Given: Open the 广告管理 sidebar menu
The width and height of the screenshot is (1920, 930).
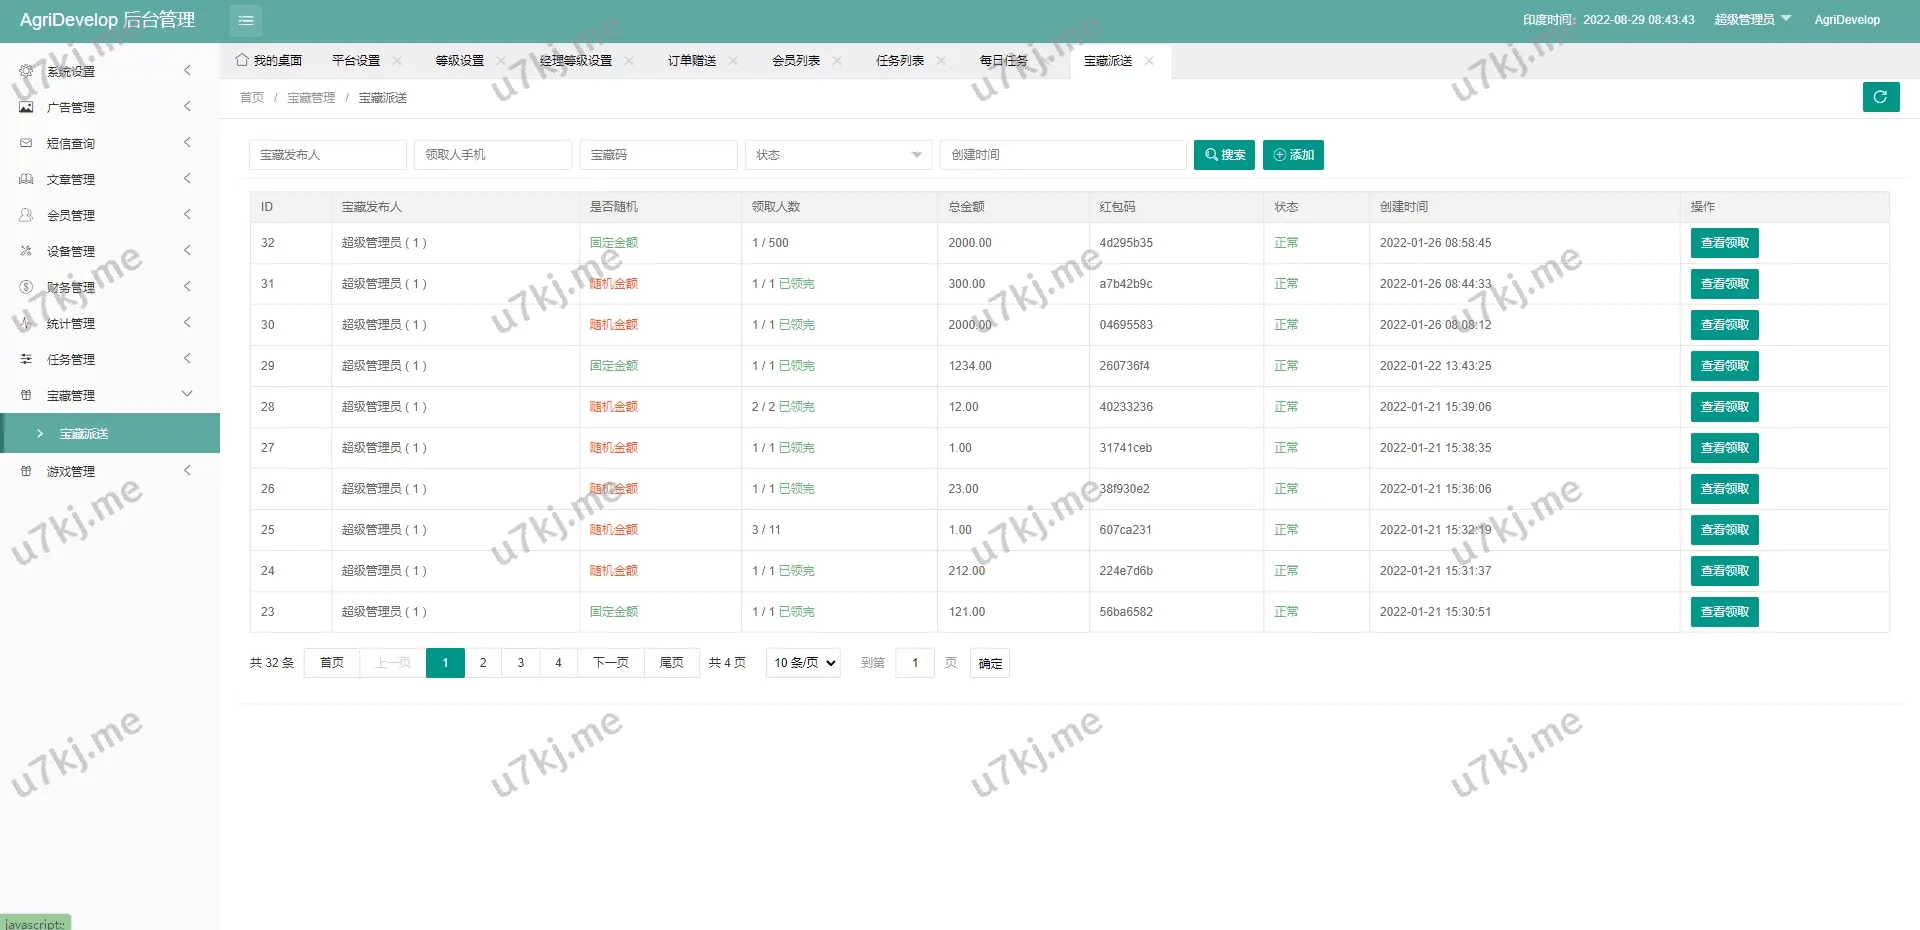Looking at the screenshot, I should tap(70, 107).
